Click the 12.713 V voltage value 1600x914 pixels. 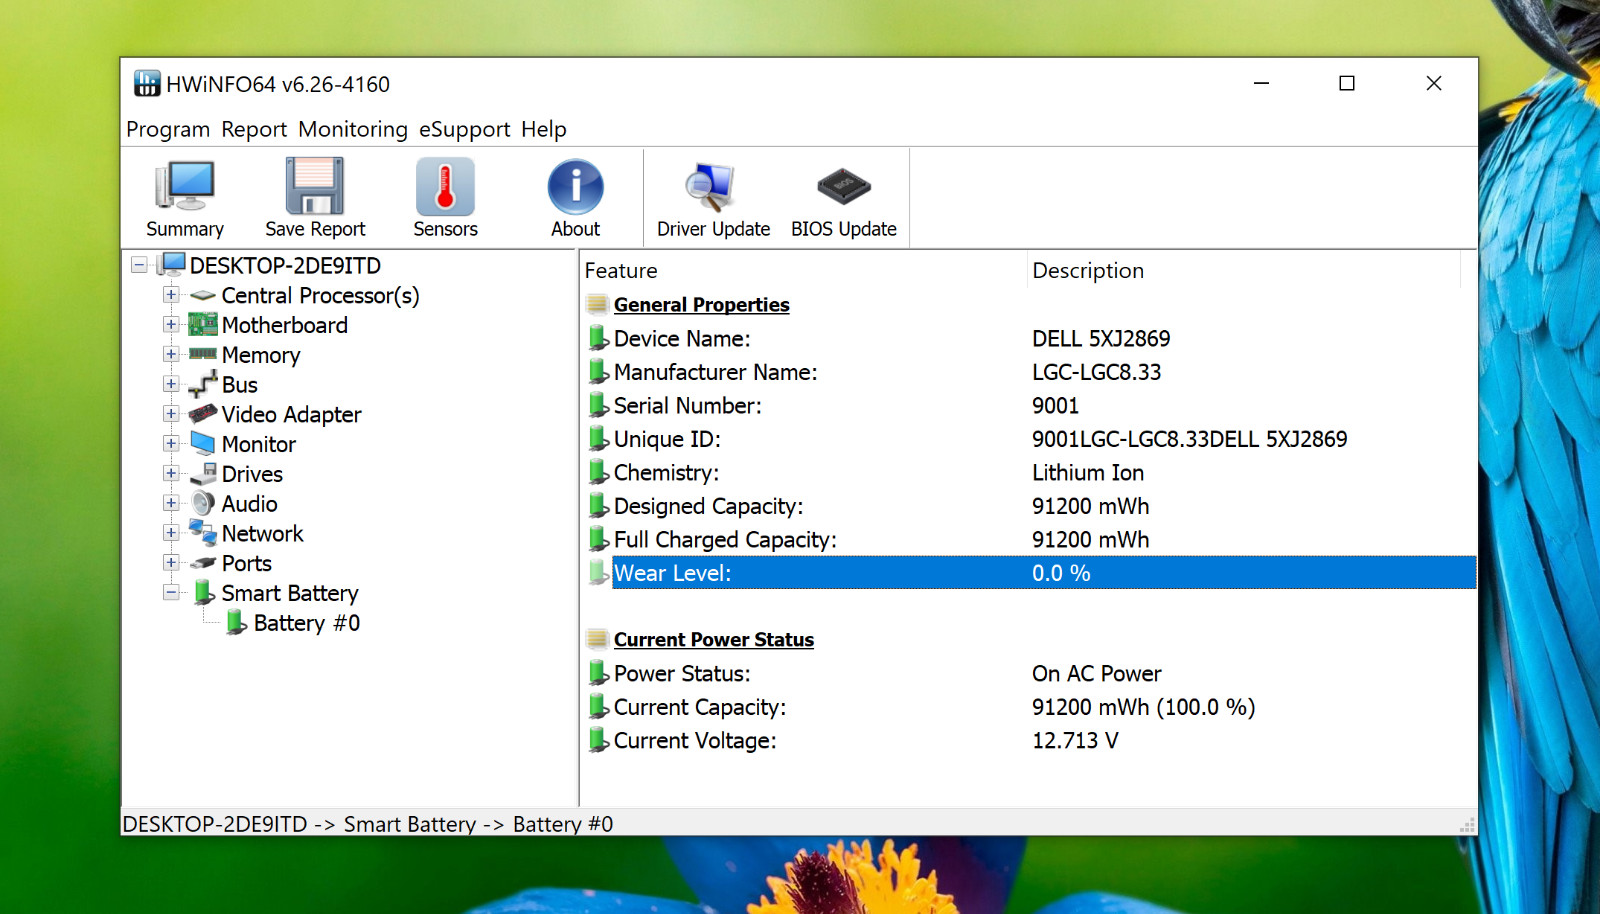[x=1075, y=740]
